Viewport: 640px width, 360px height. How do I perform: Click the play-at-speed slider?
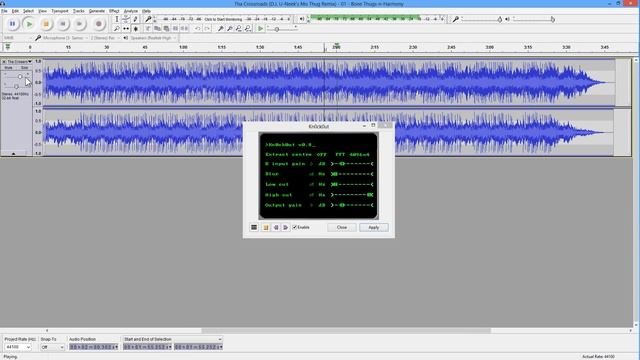[x=282, y=29]
